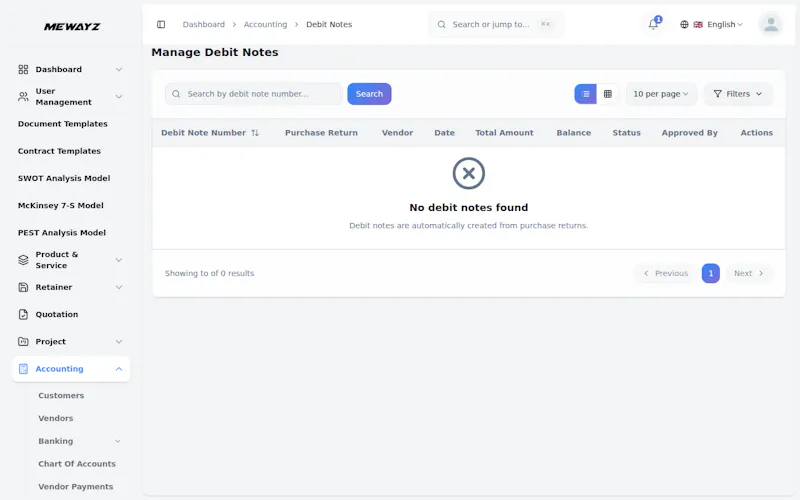Open Document Templates in the sidebar
This screenshot has height=500, width=800.
coord(63,124)
